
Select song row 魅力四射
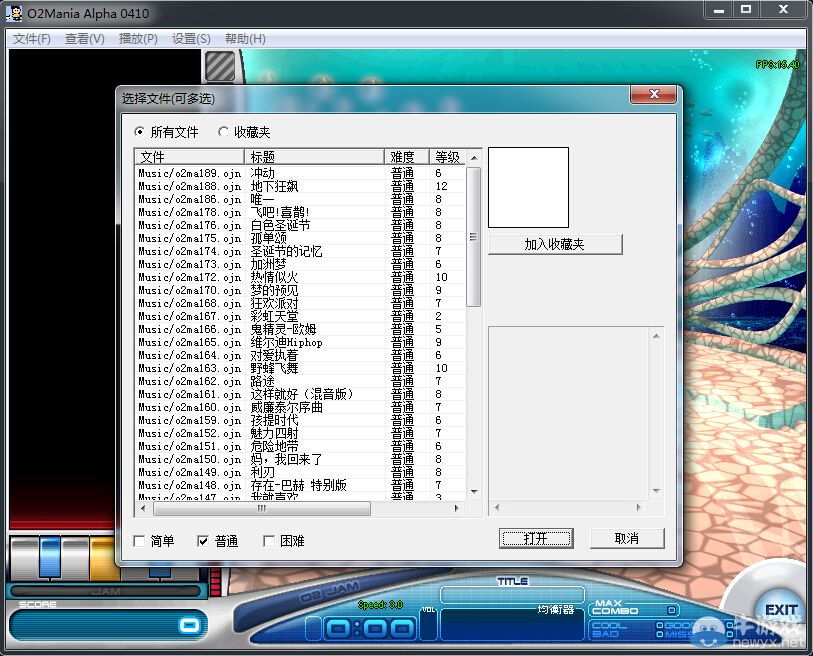coord(301,433)
